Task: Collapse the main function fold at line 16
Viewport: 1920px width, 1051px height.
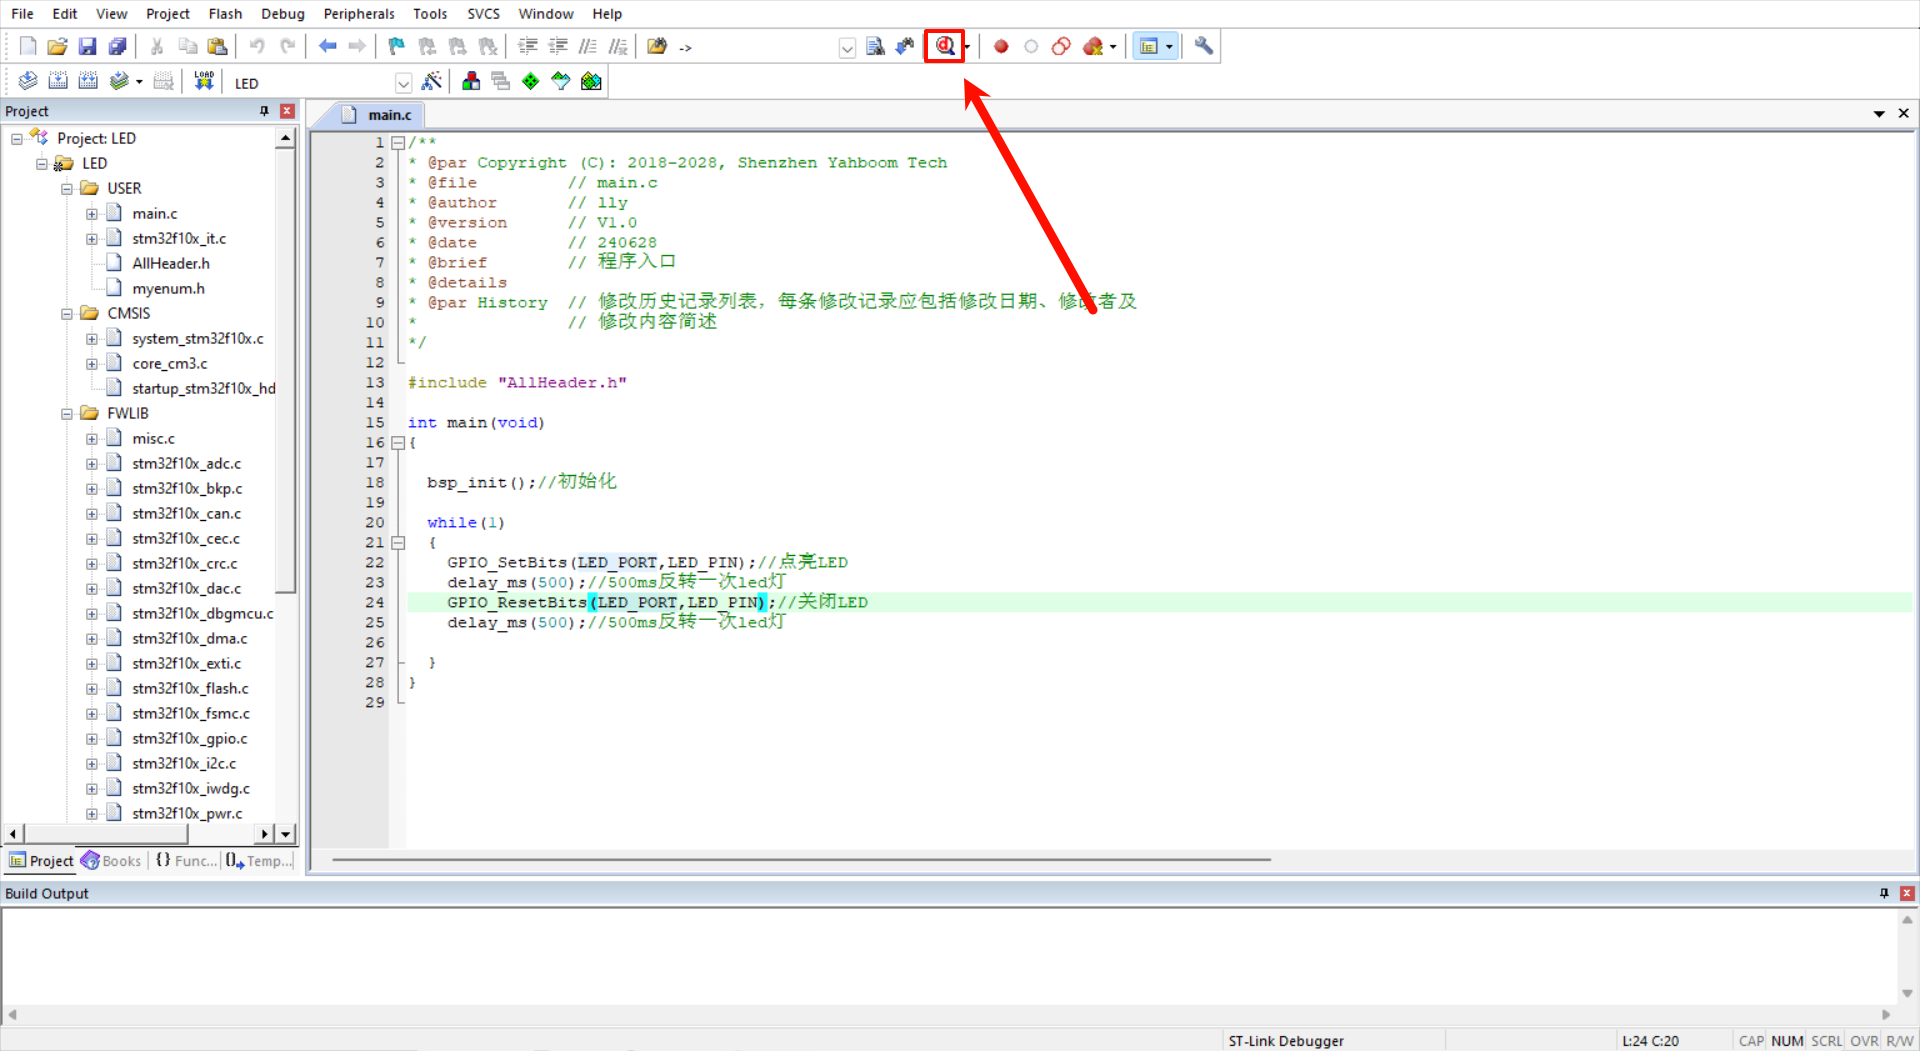Action: click(x=398, y=442)
